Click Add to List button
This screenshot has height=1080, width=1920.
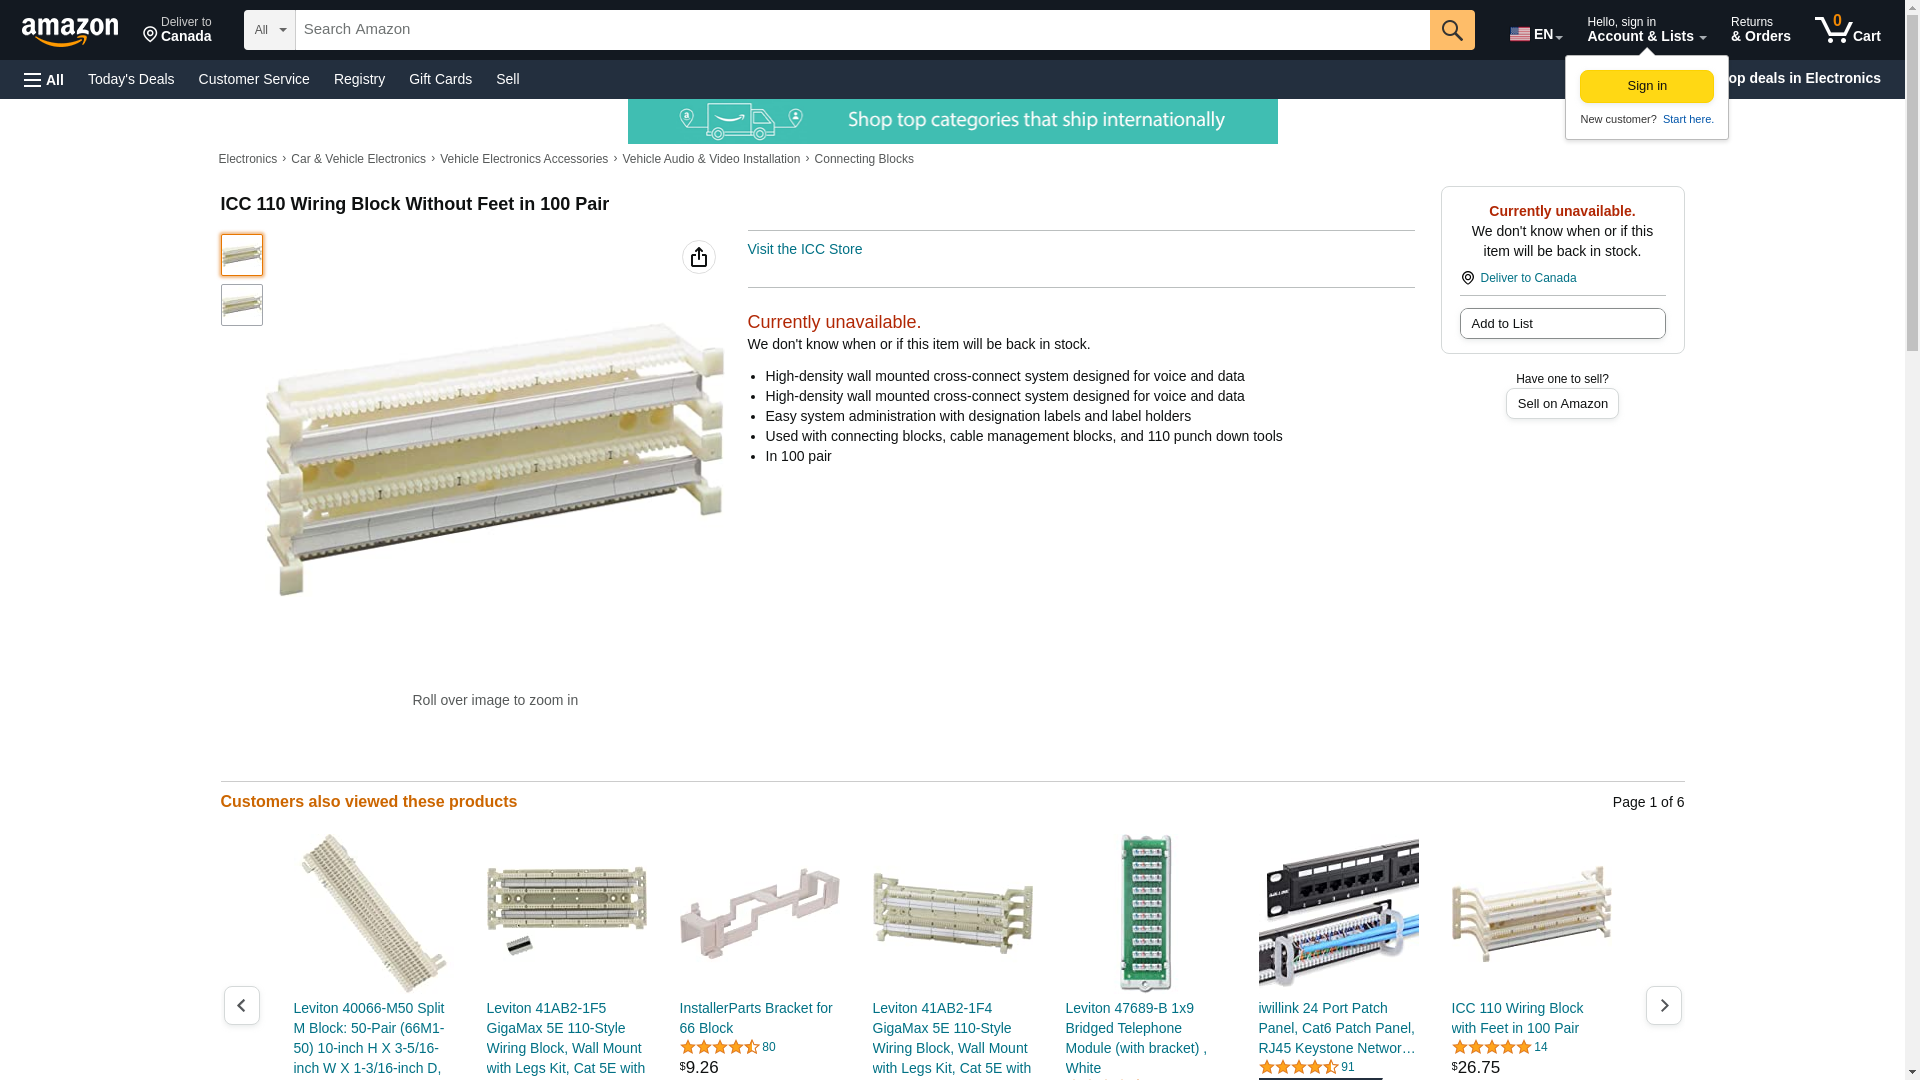(1562, 323)
